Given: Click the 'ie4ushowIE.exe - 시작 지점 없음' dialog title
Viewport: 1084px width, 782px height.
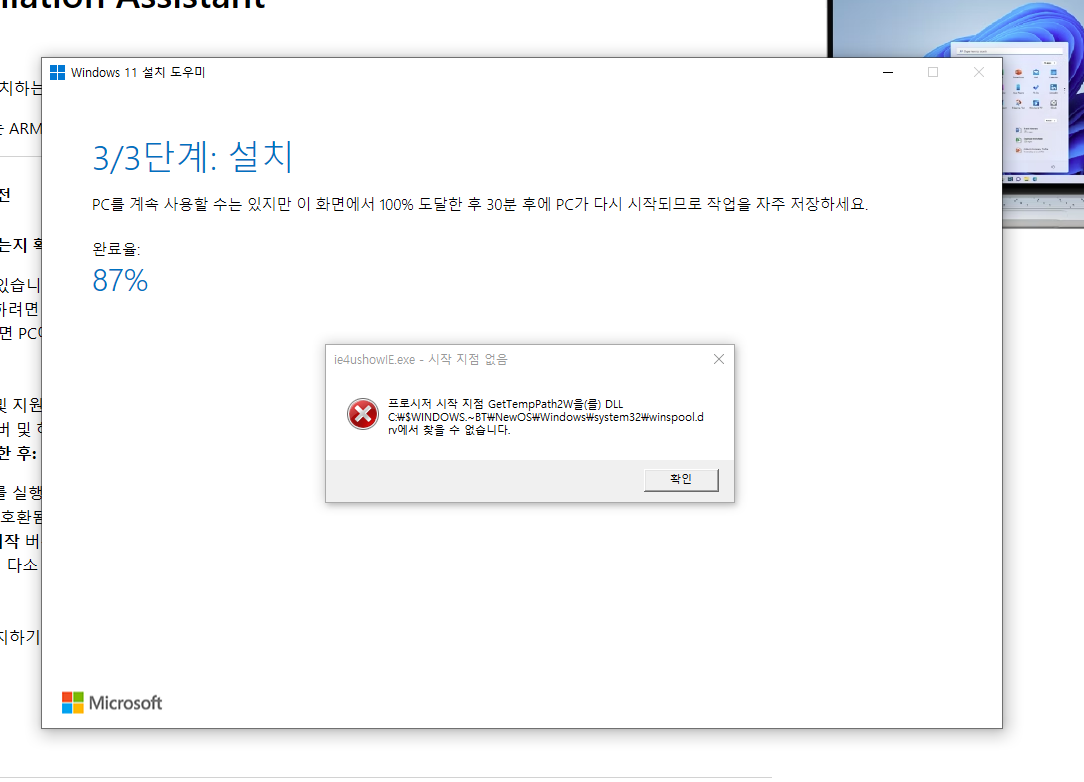Looking at the screenshot, I should 420,360.
